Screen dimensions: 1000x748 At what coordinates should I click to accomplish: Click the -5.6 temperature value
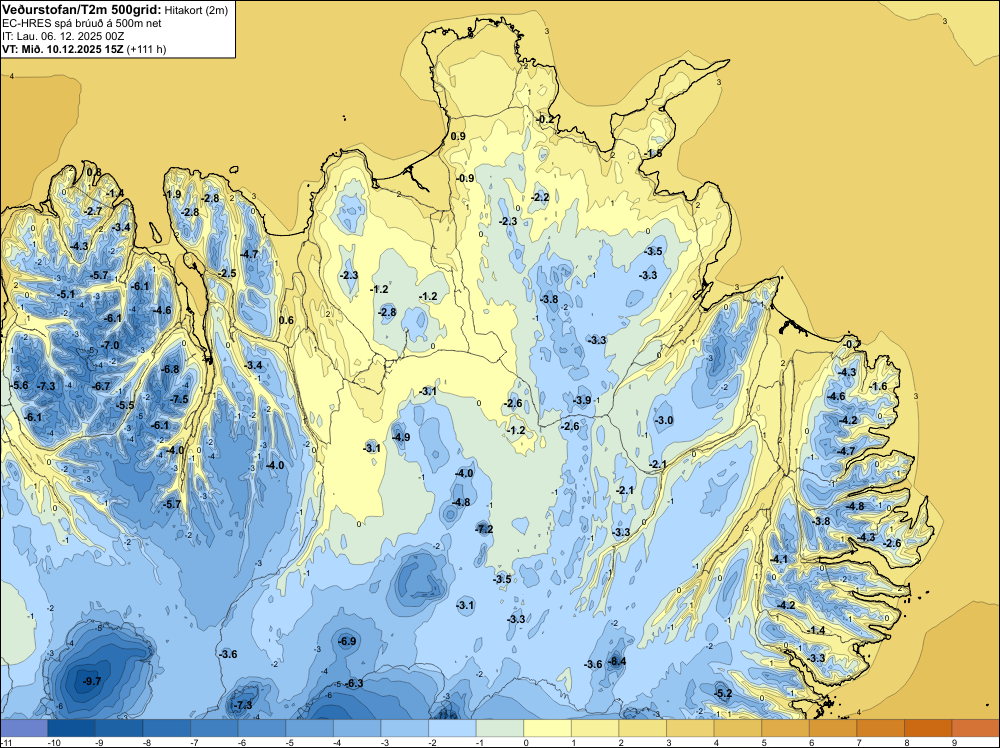coord(19,385)
